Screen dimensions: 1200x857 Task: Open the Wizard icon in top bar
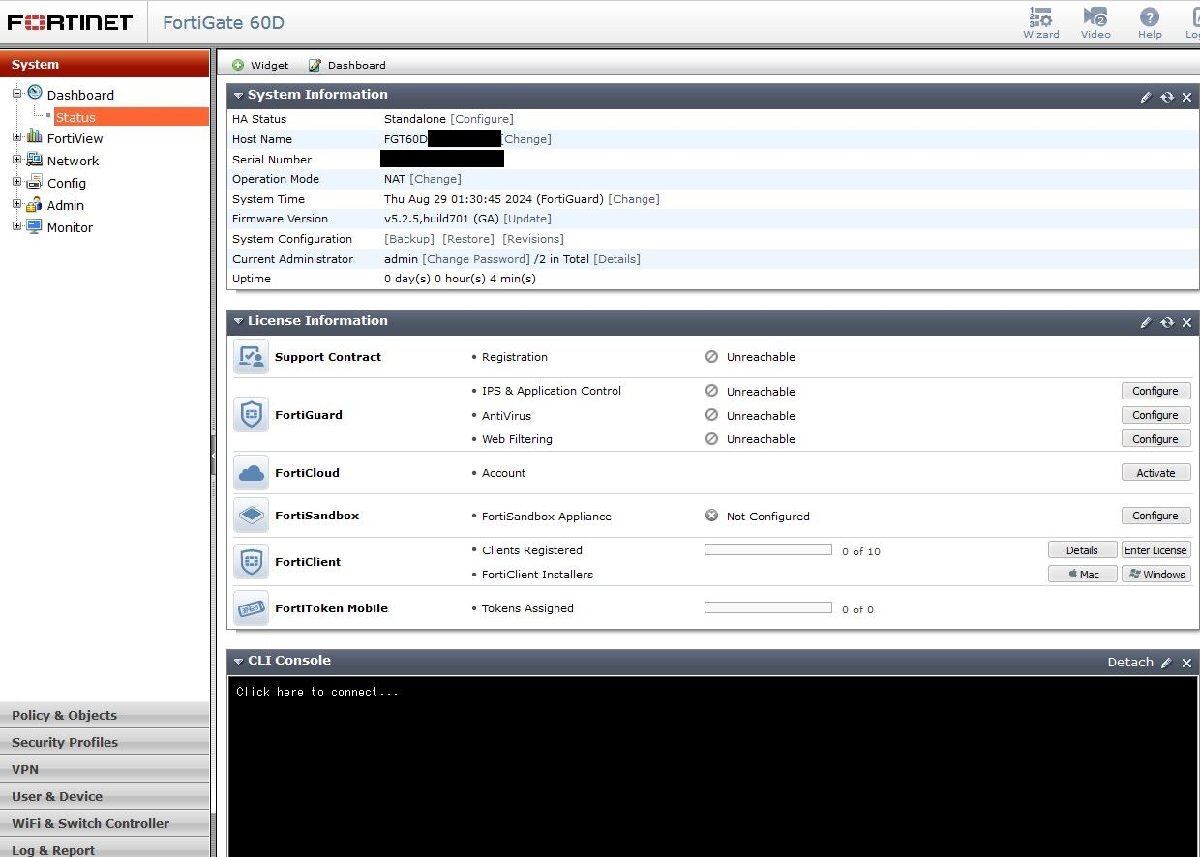point(1041,18)
